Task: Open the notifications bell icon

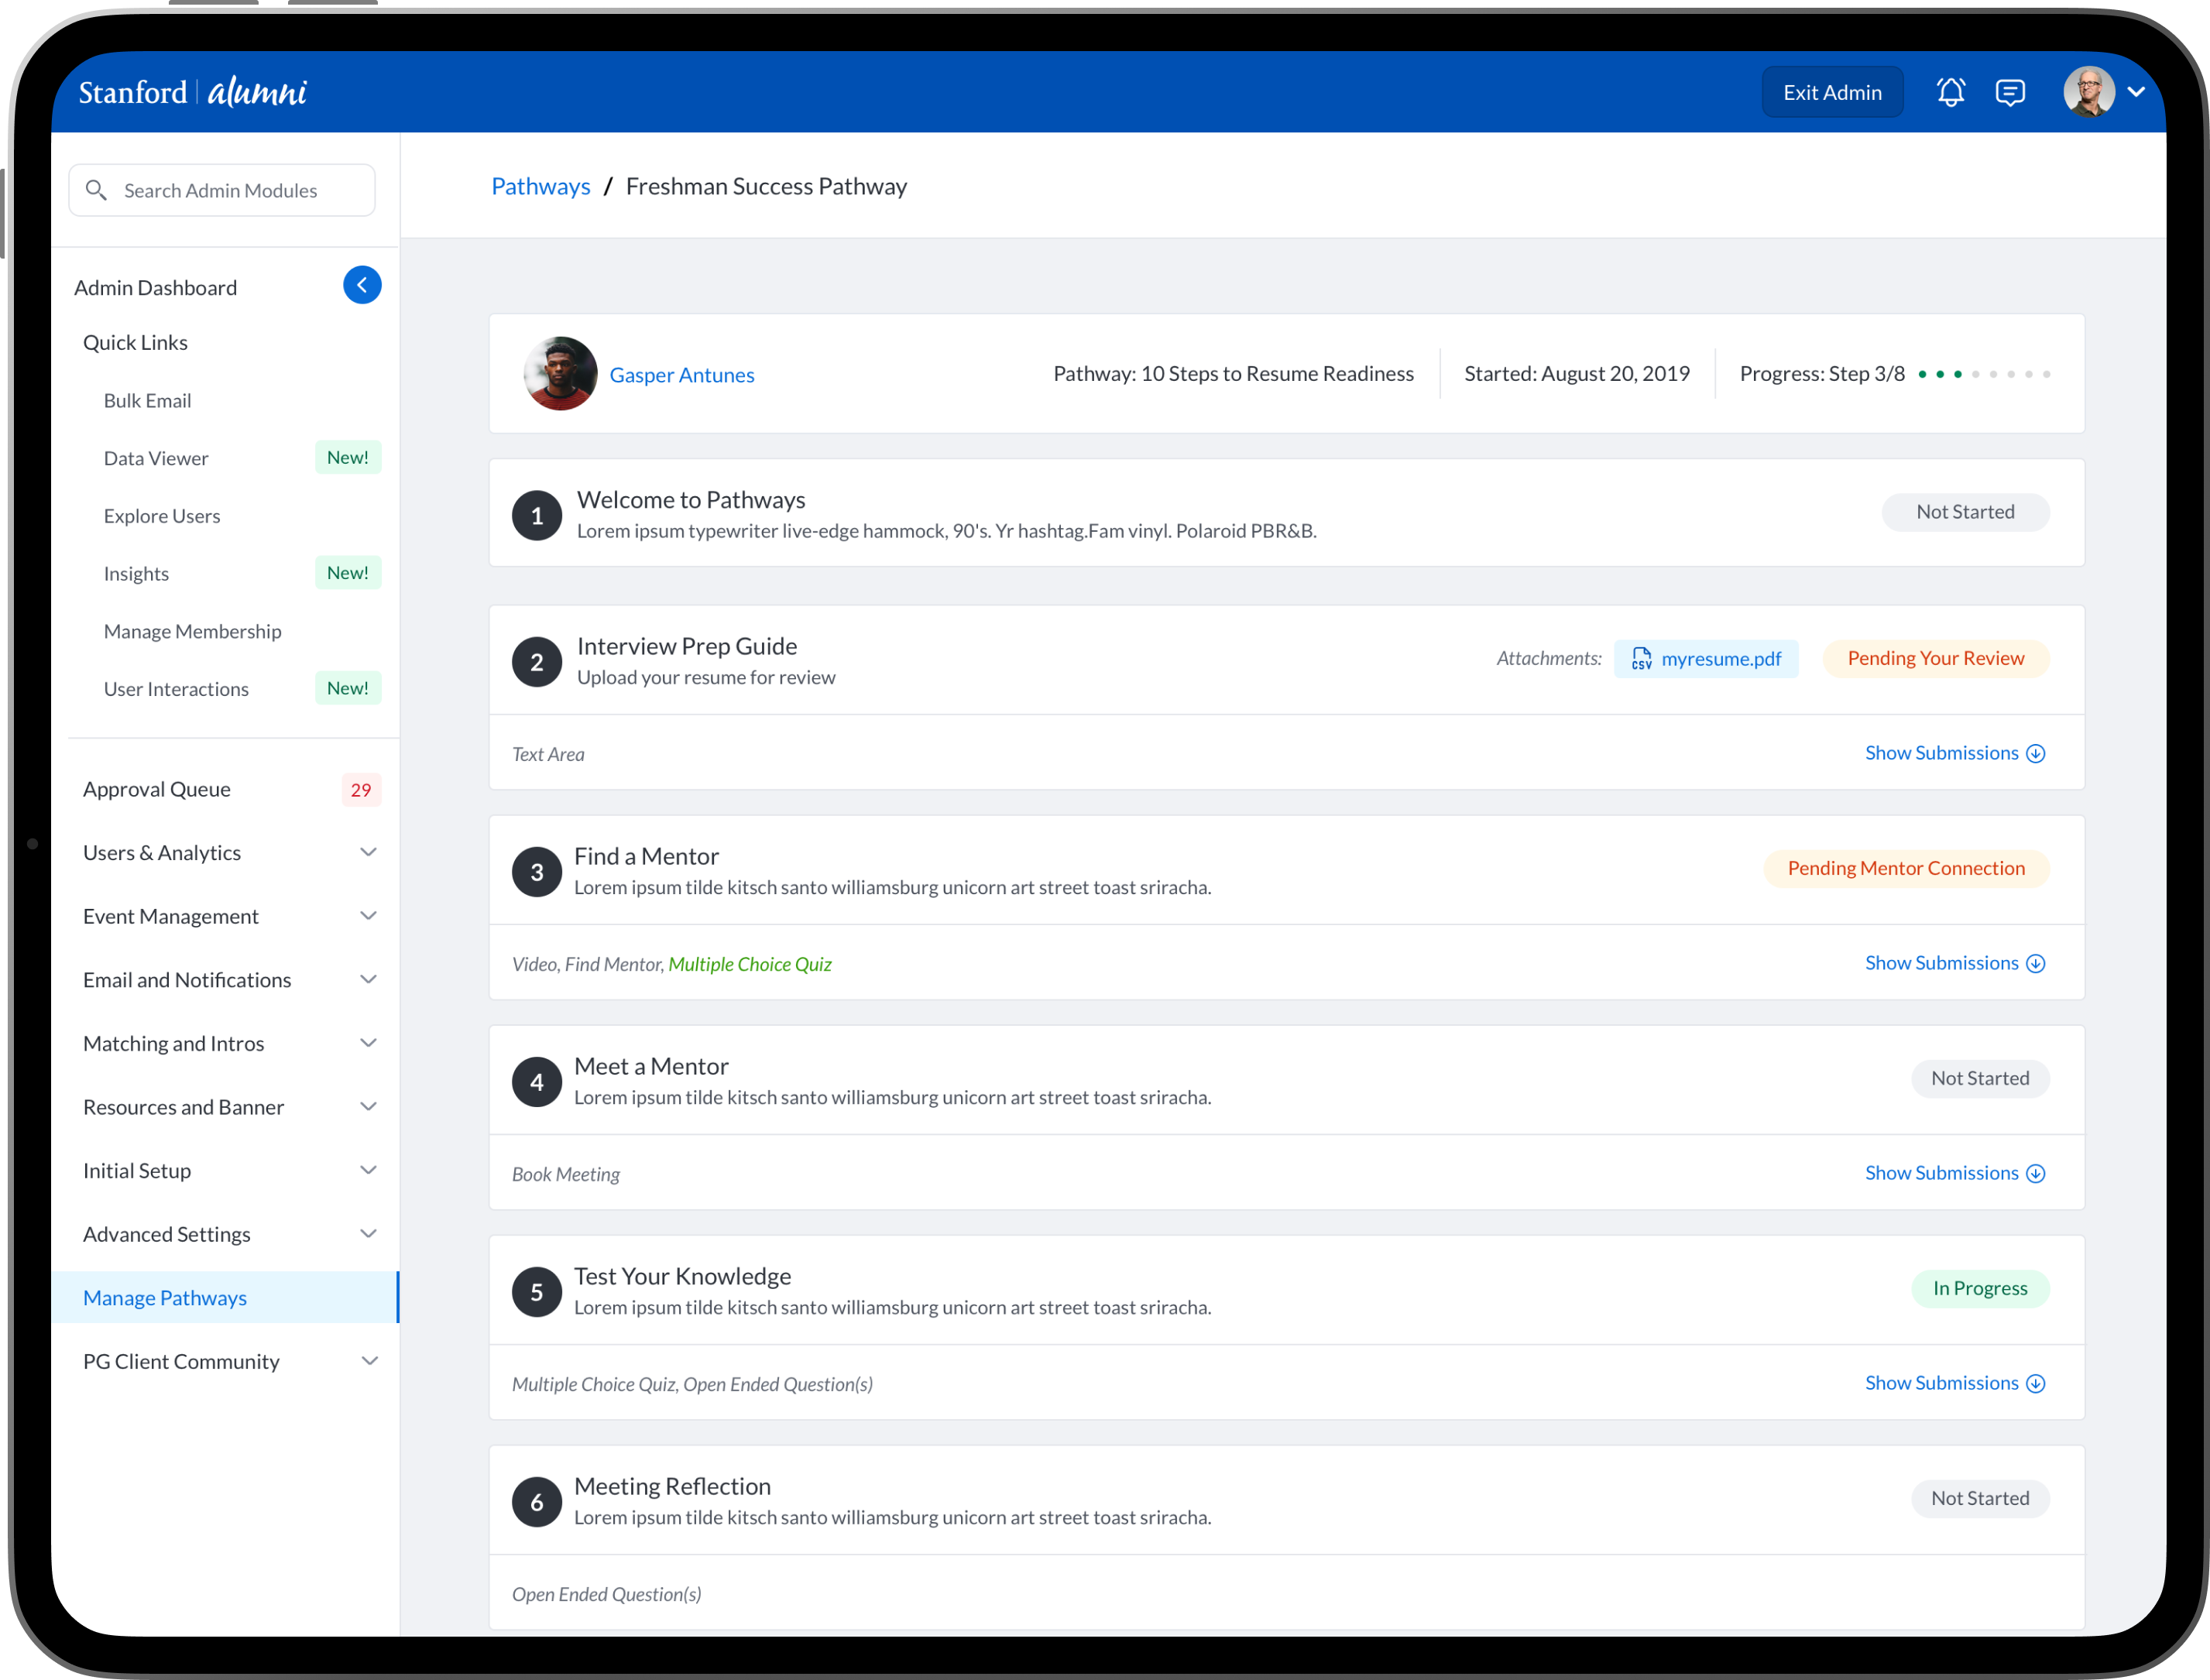Action: 1950,92
